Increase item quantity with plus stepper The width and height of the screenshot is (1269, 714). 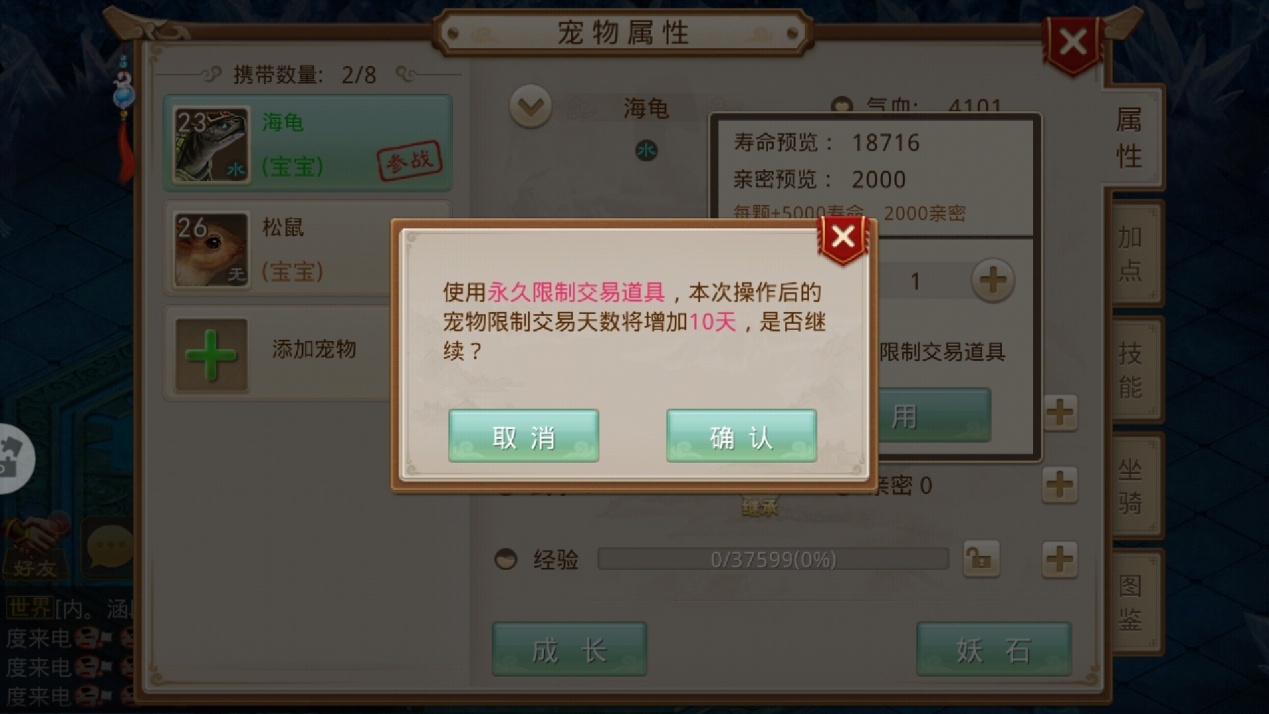[x=992, y=281]
